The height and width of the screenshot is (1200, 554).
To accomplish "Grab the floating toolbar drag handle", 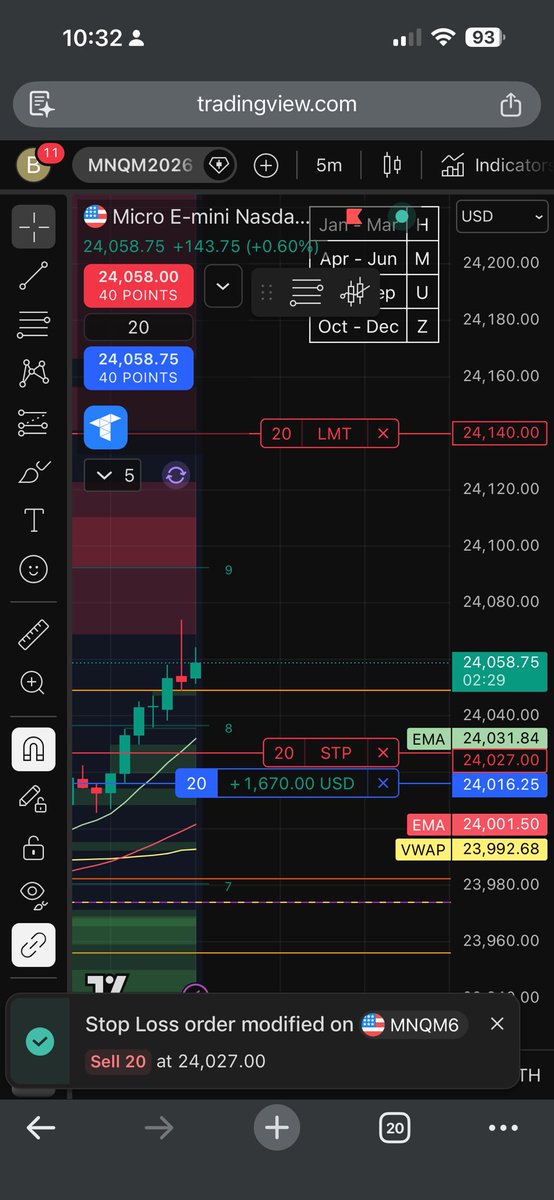I will (x=267, y=293).
